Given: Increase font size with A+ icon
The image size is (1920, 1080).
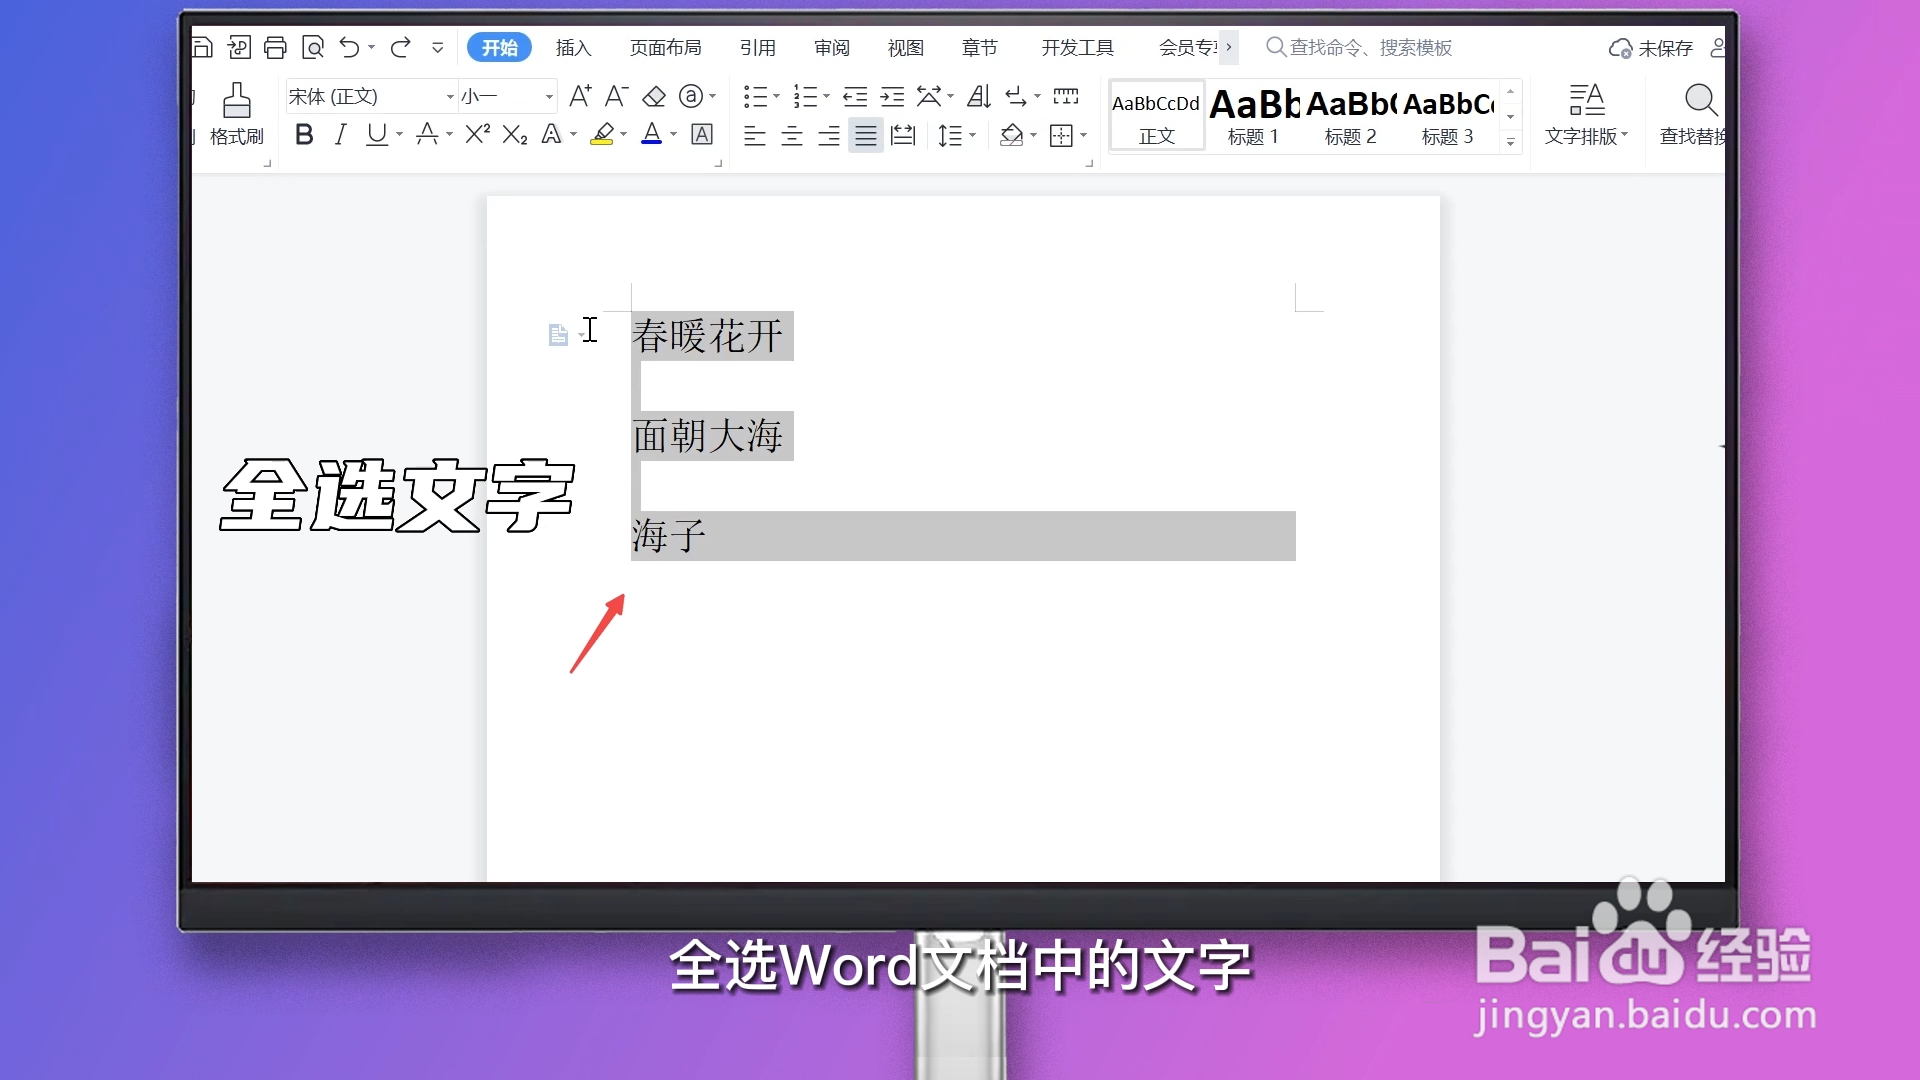Looking at the screenshot, I should click(580, 96).
